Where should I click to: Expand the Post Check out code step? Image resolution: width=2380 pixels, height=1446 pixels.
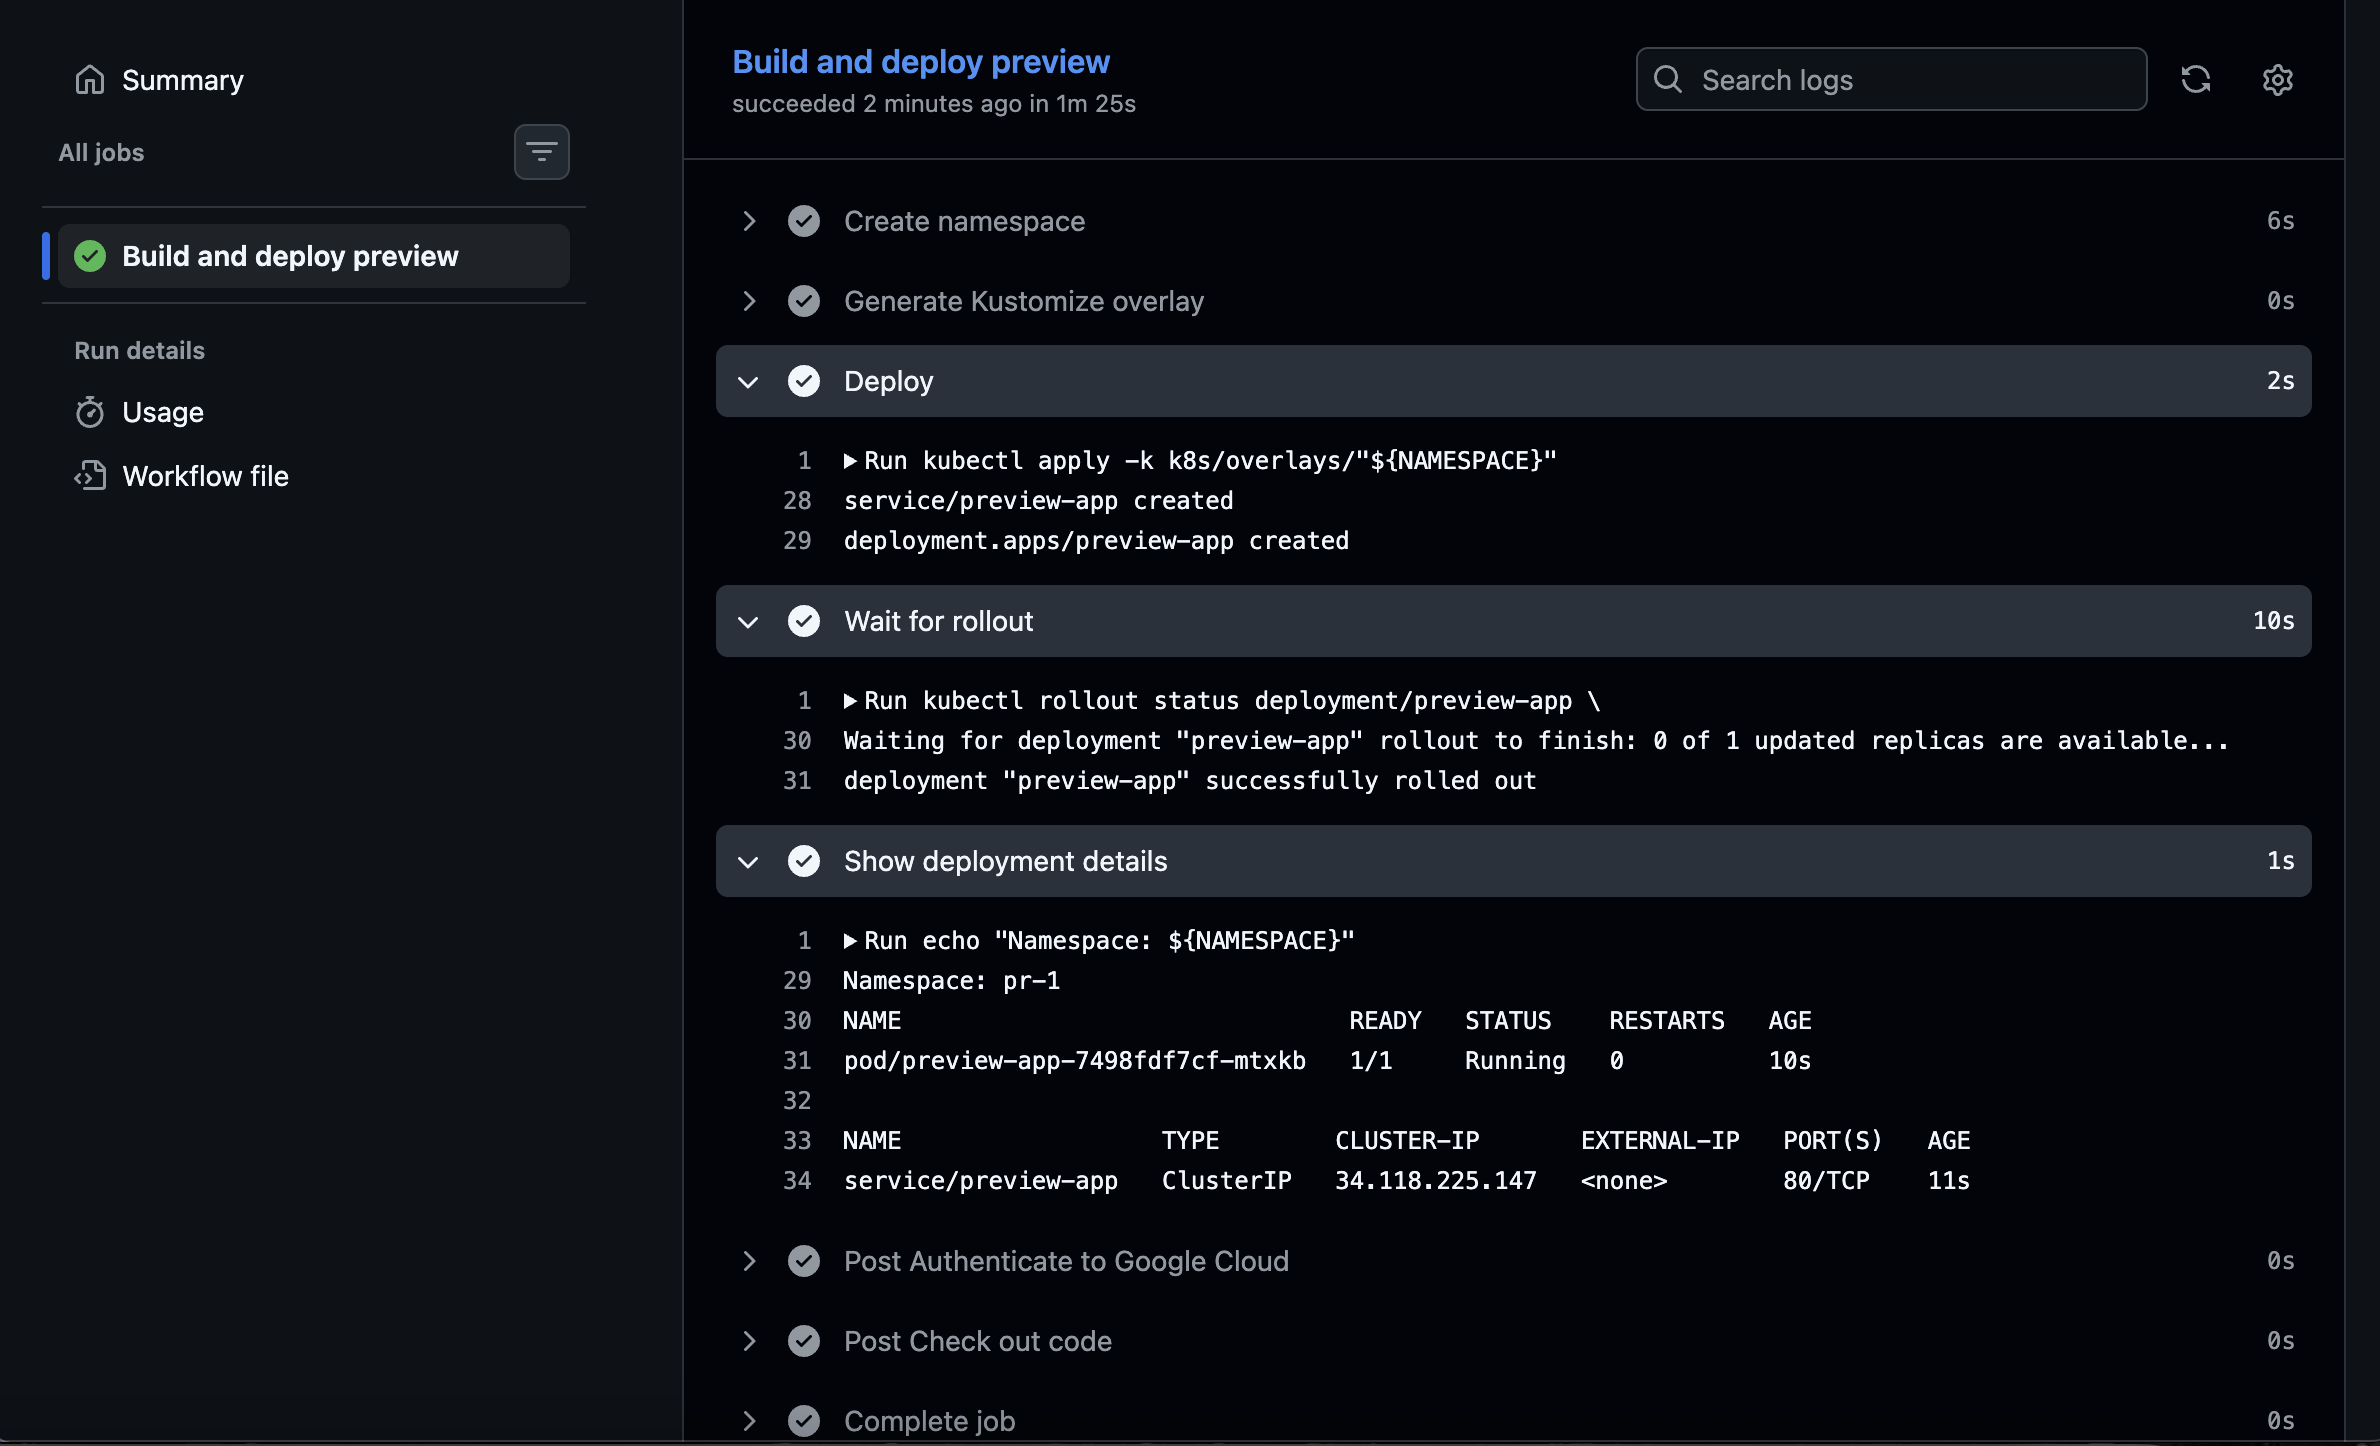749,1341
